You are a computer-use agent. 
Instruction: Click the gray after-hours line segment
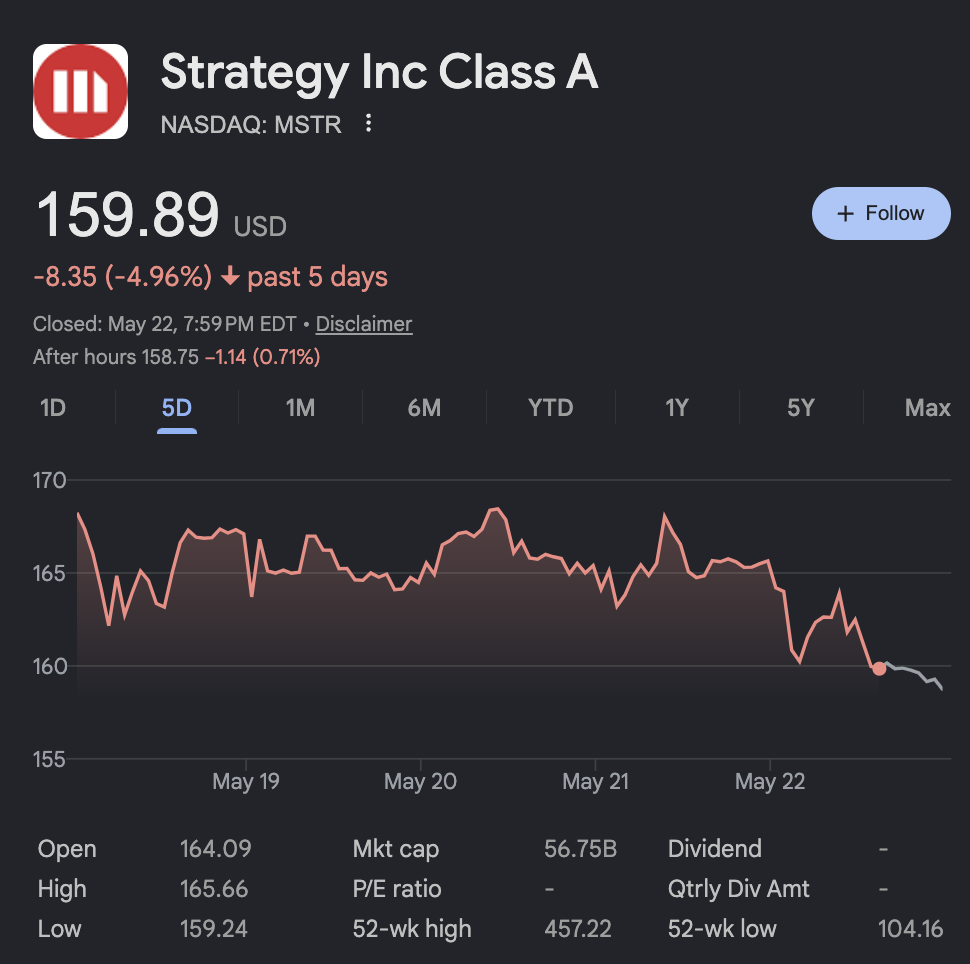[914, 674]
